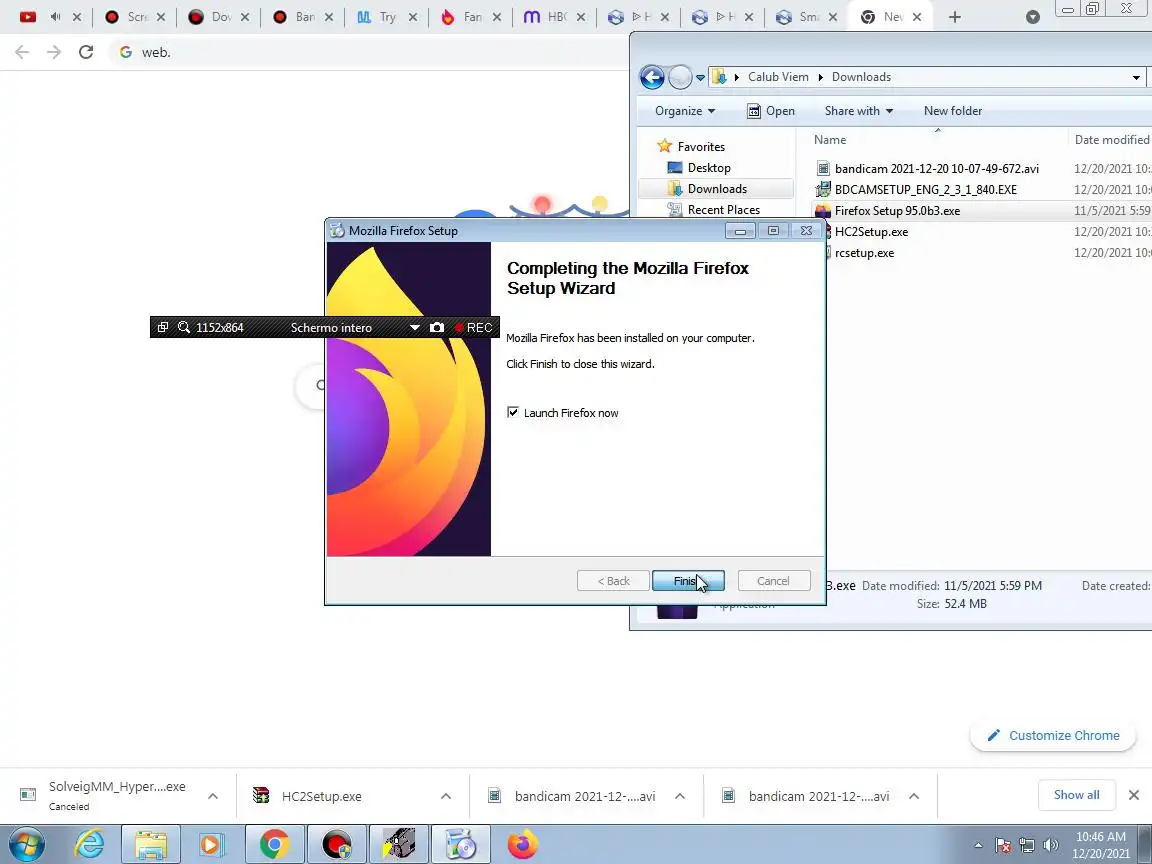The image size is (1152, 864).
Task: Click Chrome back arrow
Action: point(22,52)
